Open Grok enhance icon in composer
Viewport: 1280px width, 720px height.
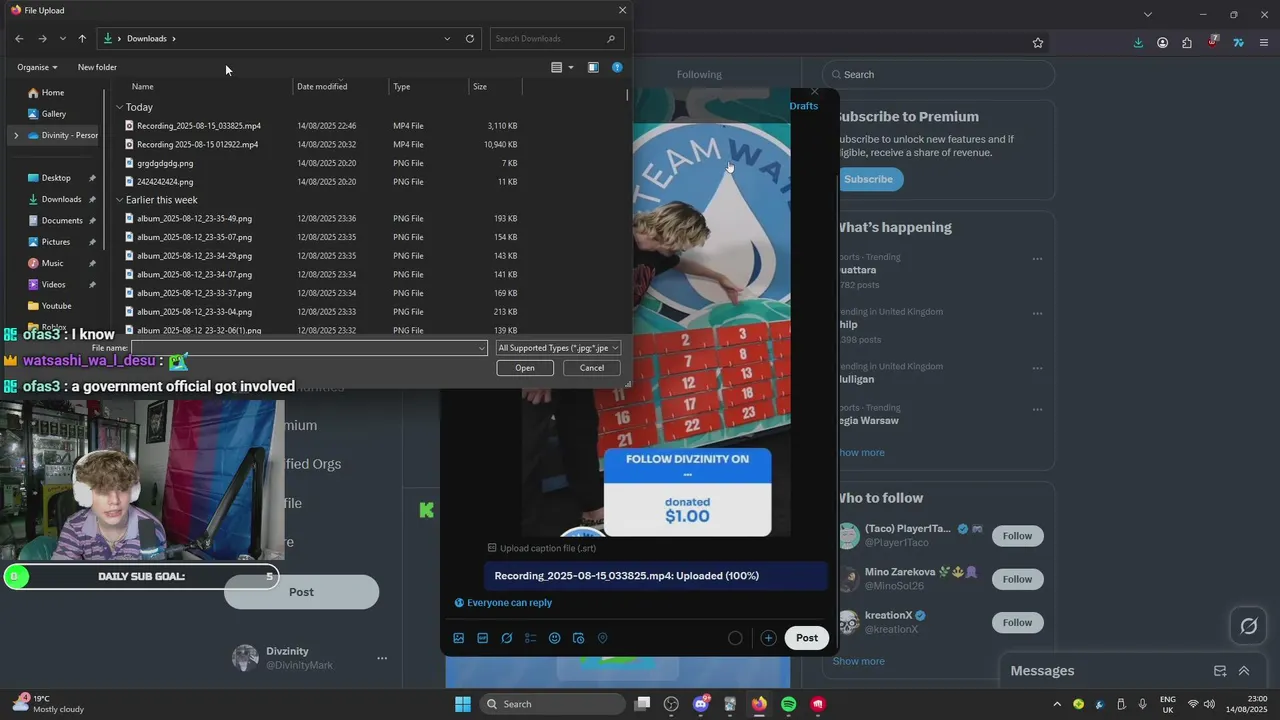507,638
